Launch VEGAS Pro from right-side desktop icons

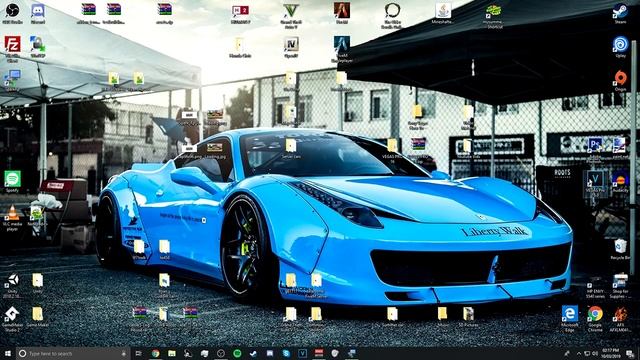click(595, 184)
